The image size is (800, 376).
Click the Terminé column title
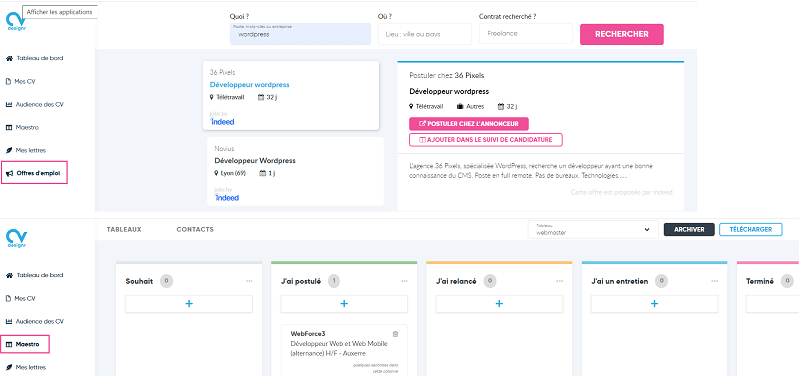(760, 281)
